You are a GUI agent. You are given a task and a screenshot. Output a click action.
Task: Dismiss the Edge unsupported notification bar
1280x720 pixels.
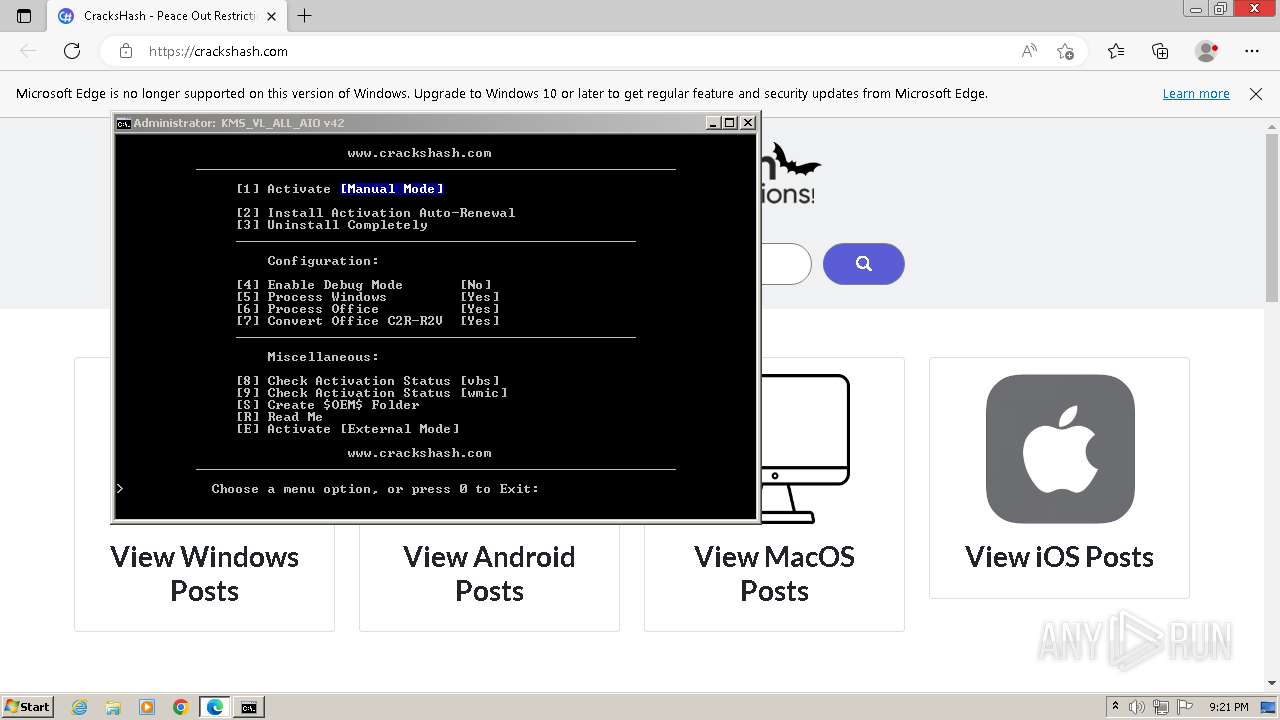[1256, 93]
